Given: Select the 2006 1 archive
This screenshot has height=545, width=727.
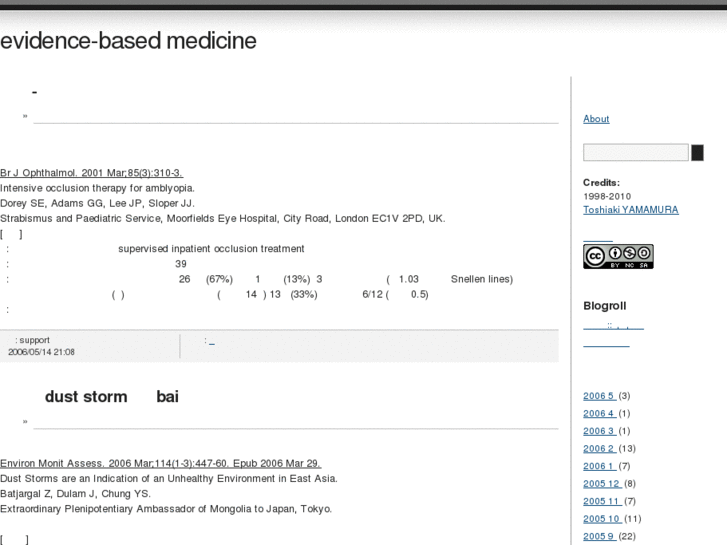Looking at the screenshot, I should point(600,466).
